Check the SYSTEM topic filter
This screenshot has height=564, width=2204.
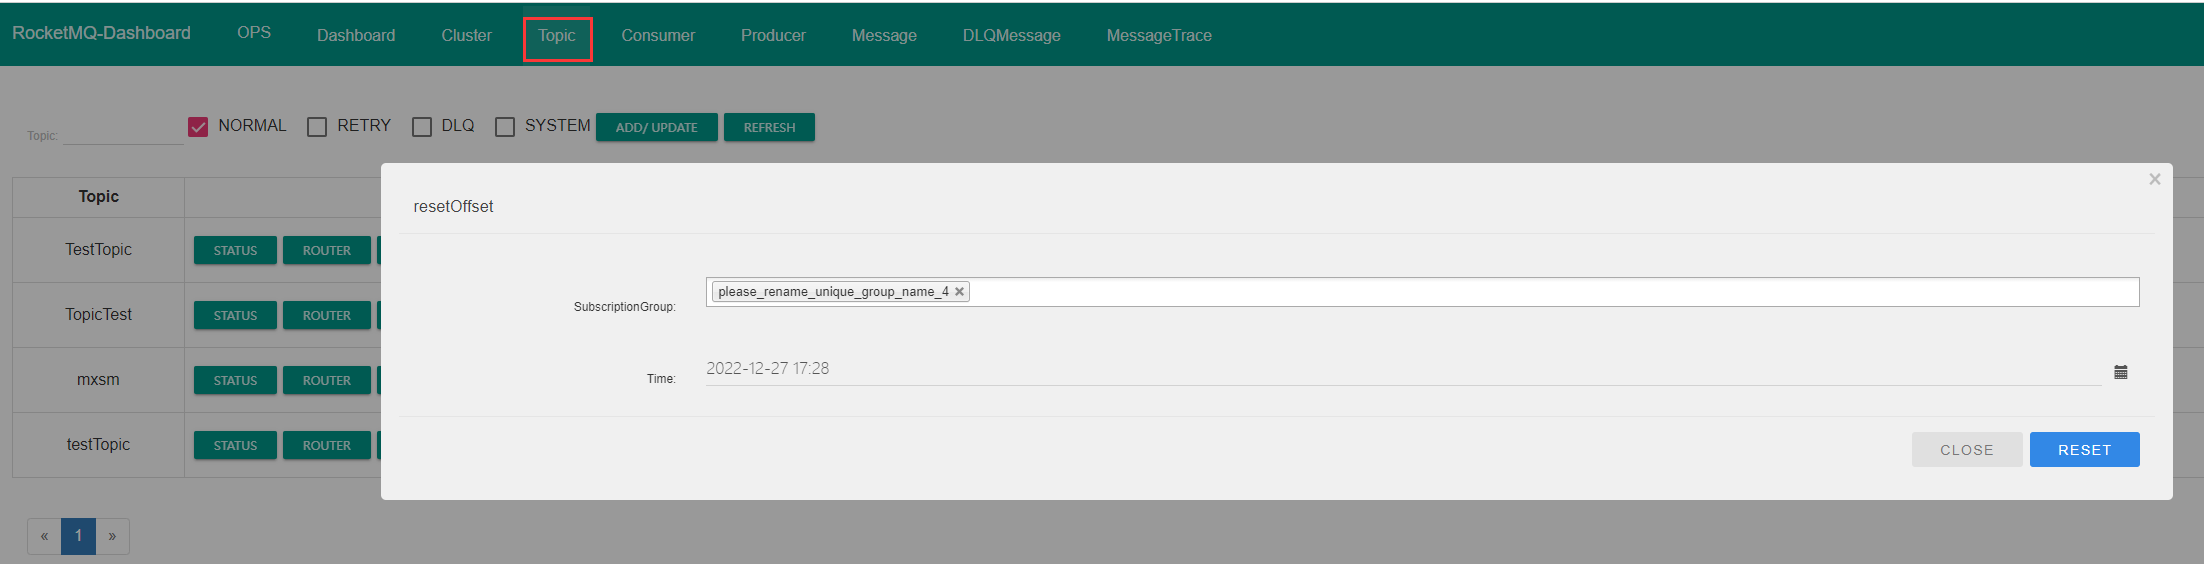click(505, 127)
